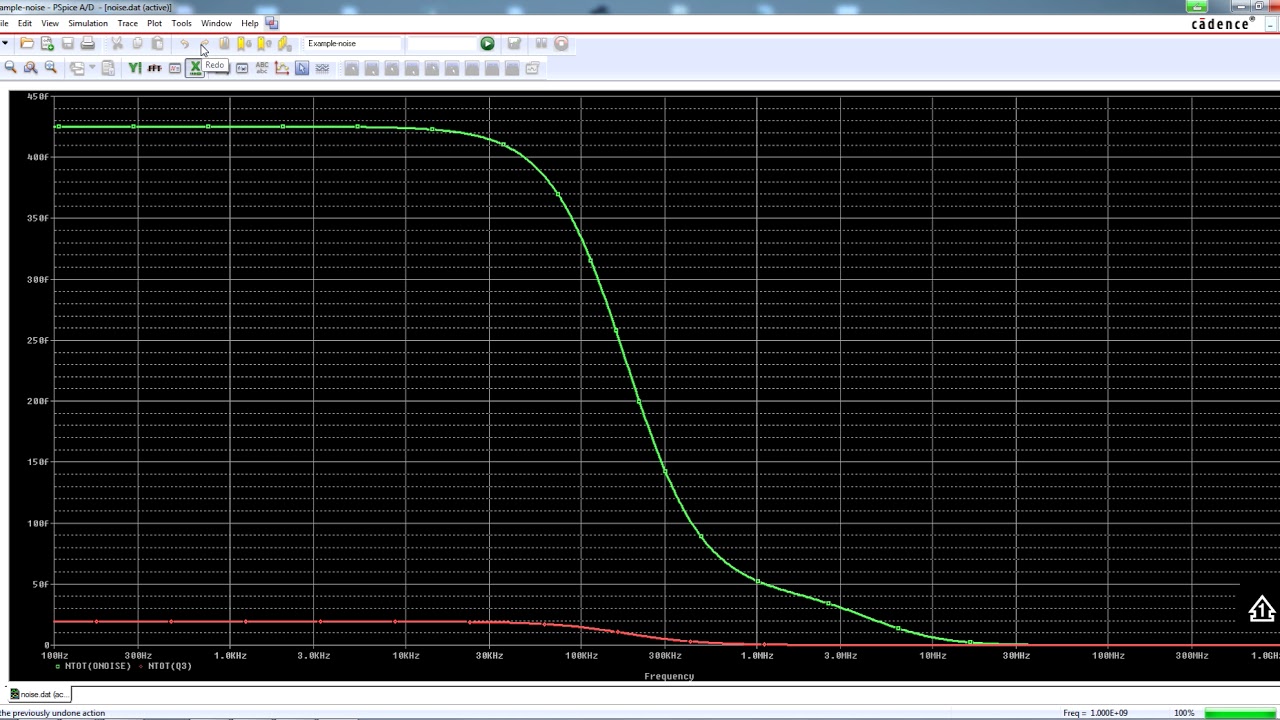Click the 100% status bar indicator
Image resolution: width=1280 pixels, height=720 pixels.
[x=1184, y=713]
